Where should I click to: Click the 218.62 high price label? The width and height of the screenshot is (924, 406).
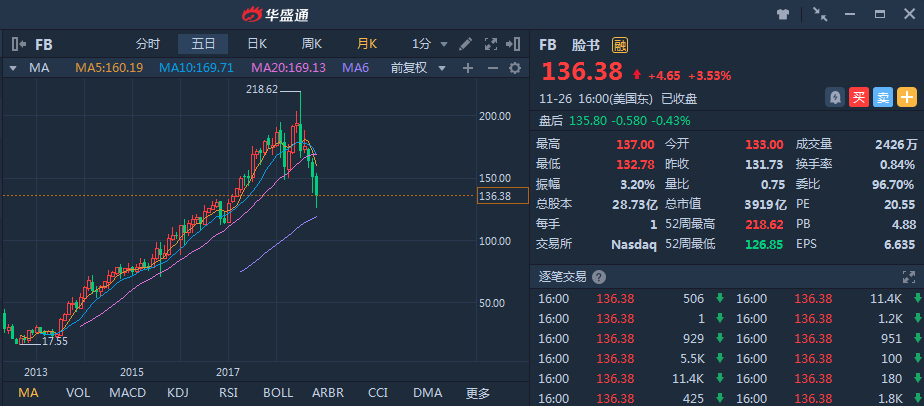(x=262, y=90)
